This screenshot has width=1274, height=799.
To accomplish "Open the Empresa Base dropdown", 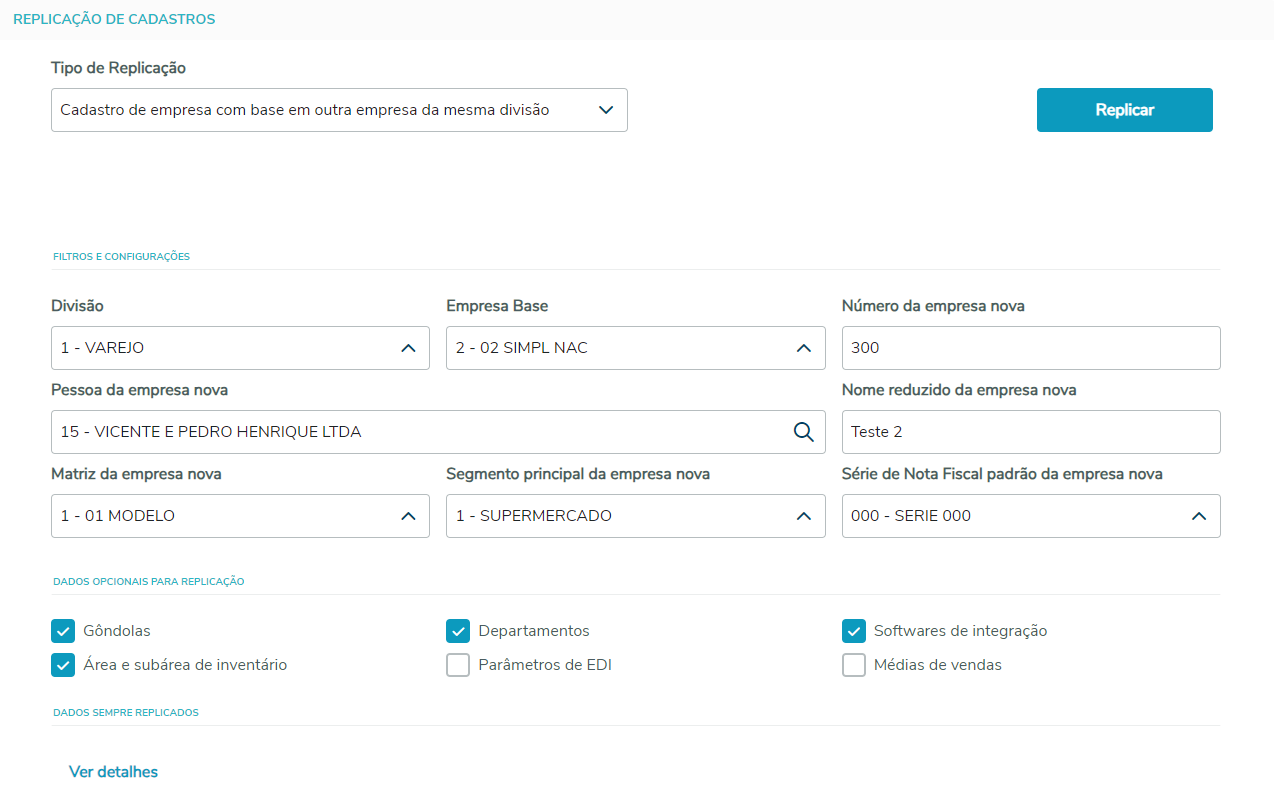I will point(635,348).
